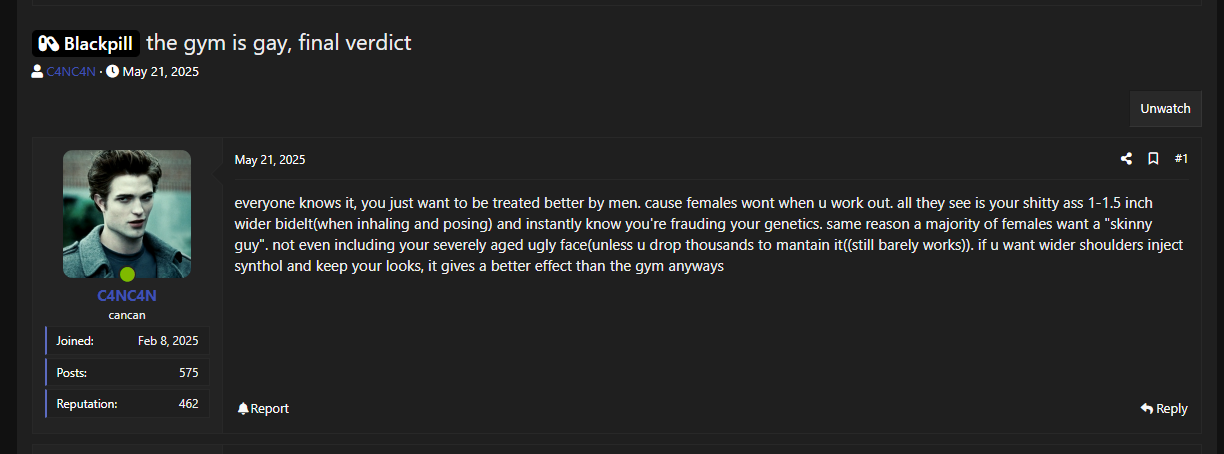The height and width of the screenshot is (454, 1224).
Task: Click the thread start date in header
Action: (161, 71)
